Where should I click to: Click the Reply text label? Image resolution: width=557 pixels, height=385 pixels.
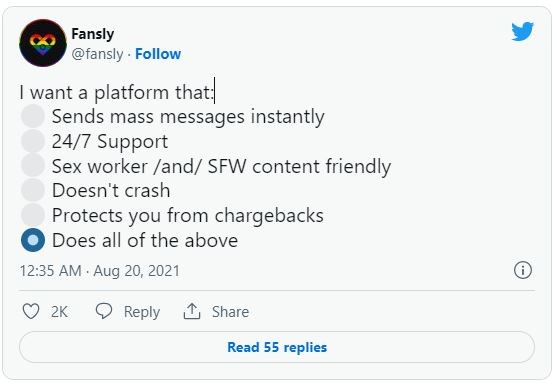(142, 312)
